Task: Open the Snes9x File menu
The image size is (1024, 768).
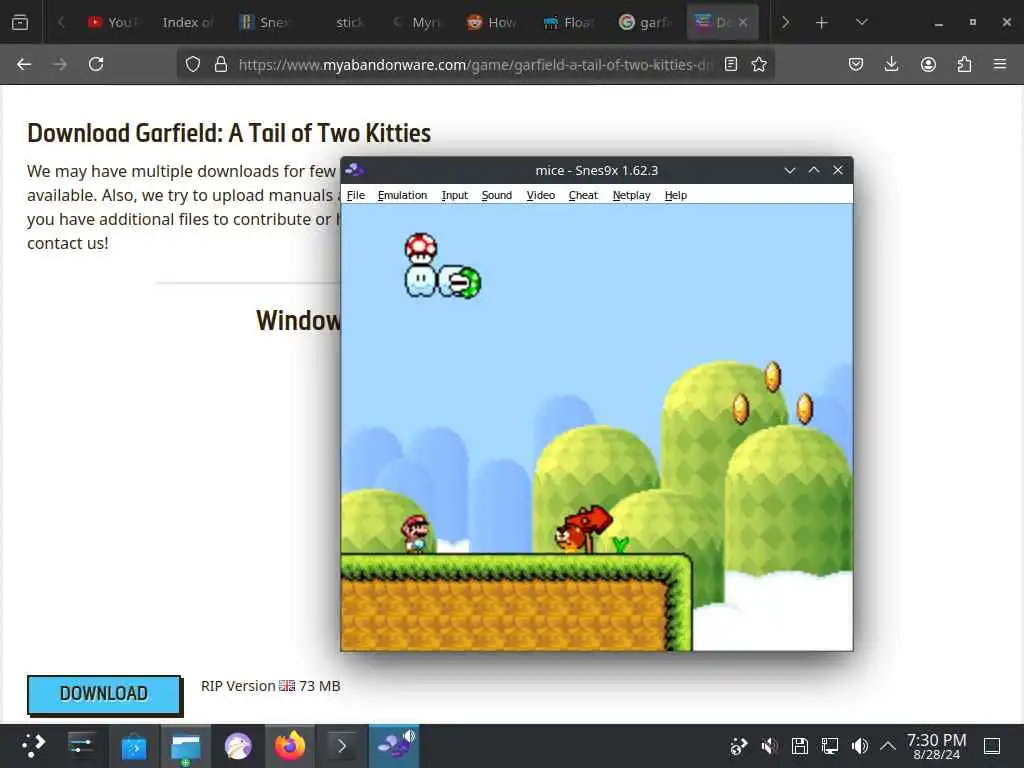Action: pyautogui.click(x=356, y=195)
